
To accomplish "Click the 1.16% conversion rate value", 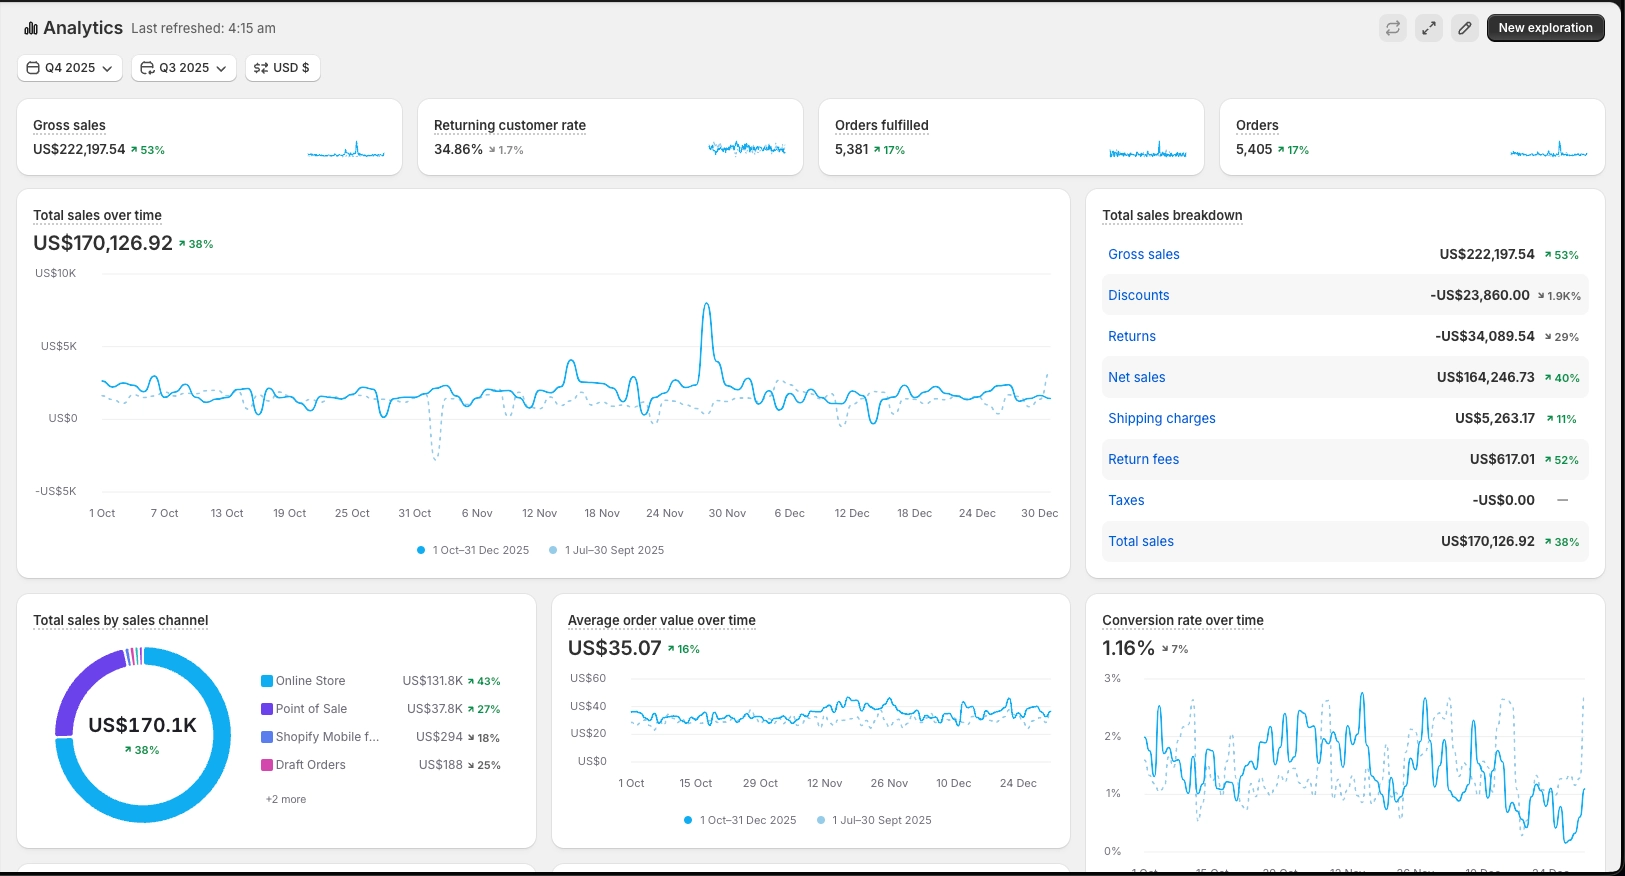I will tap(1128, 648).
